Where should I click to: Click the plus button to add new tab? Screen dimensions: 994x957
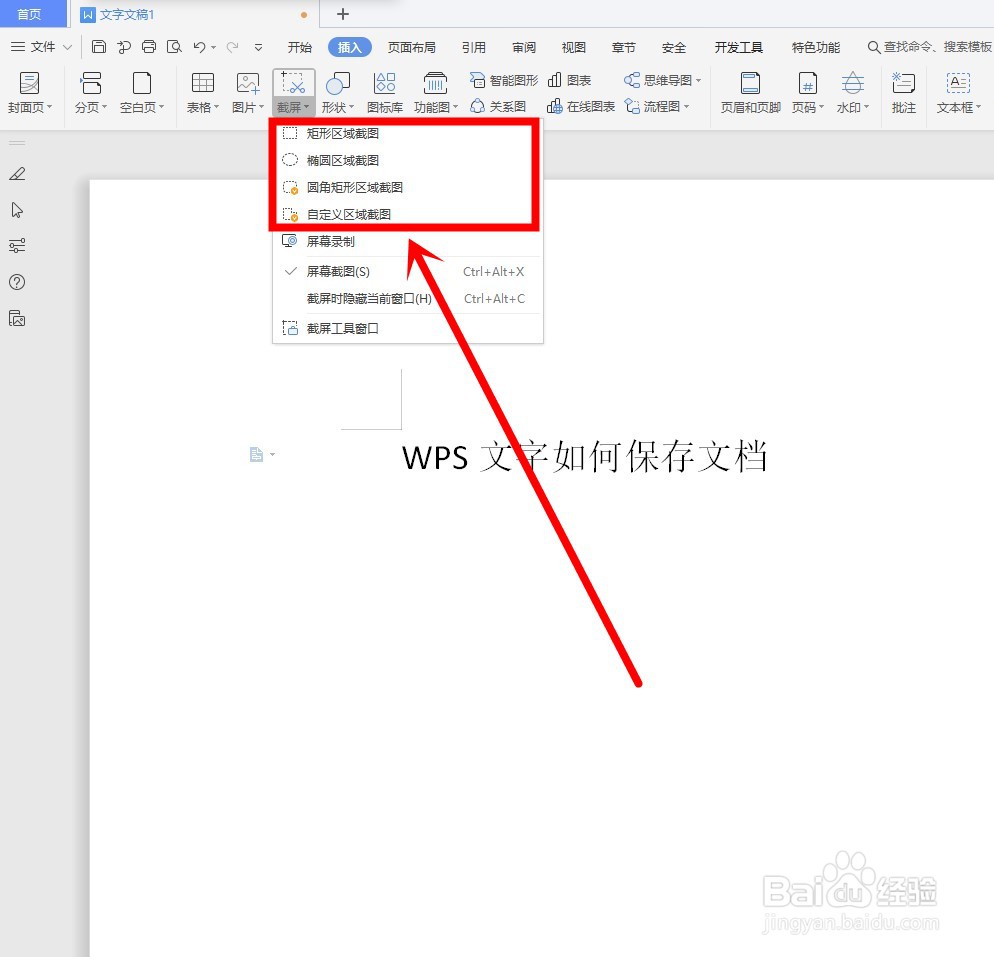click(x=343, y=14)
